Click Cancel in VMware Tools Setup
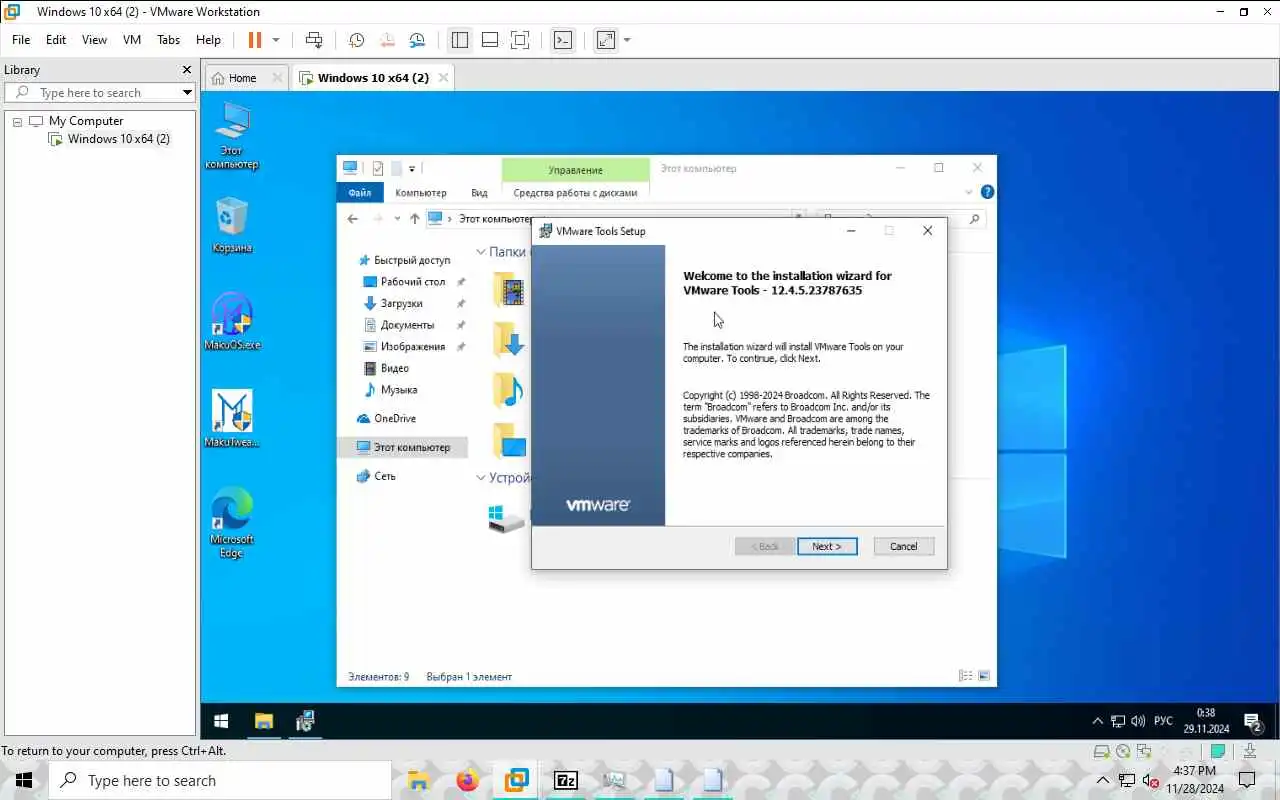Viewport: 1280px width, 800px height. [903, 546]
